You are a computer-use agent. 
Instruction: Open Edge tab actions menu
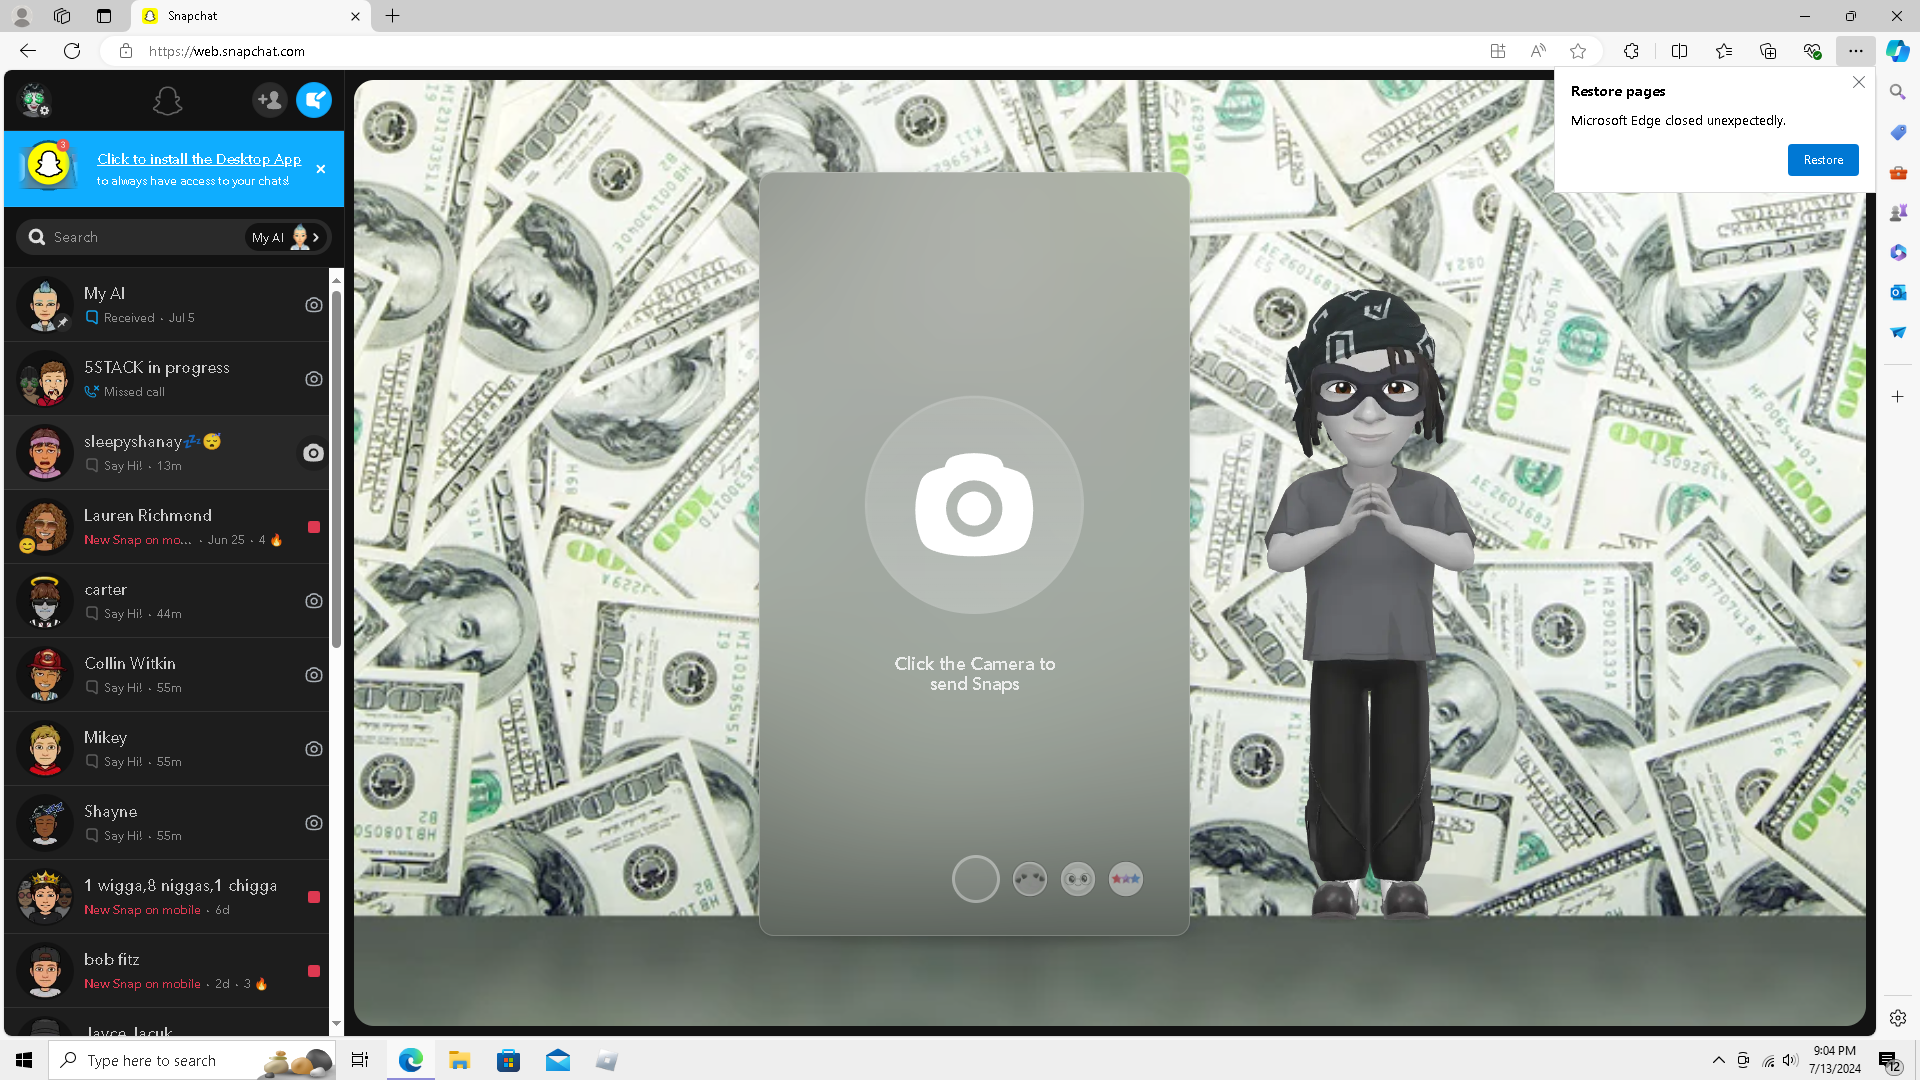tap(104, 16)
